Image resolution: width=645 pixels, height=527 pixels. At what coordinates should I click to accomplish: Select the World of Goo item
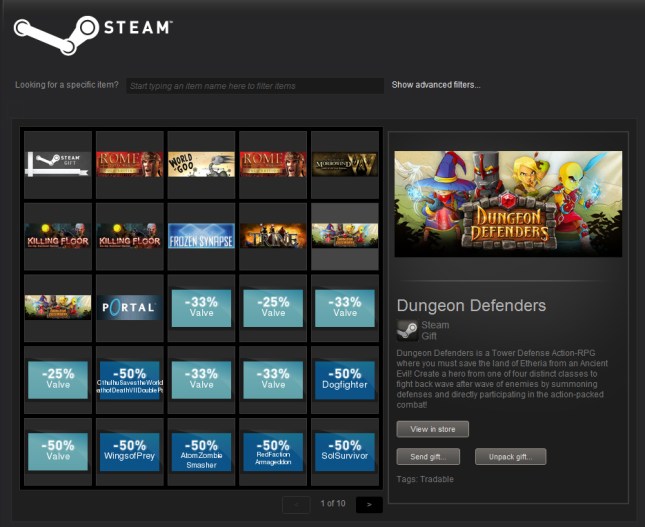click(x=201, y=164)
